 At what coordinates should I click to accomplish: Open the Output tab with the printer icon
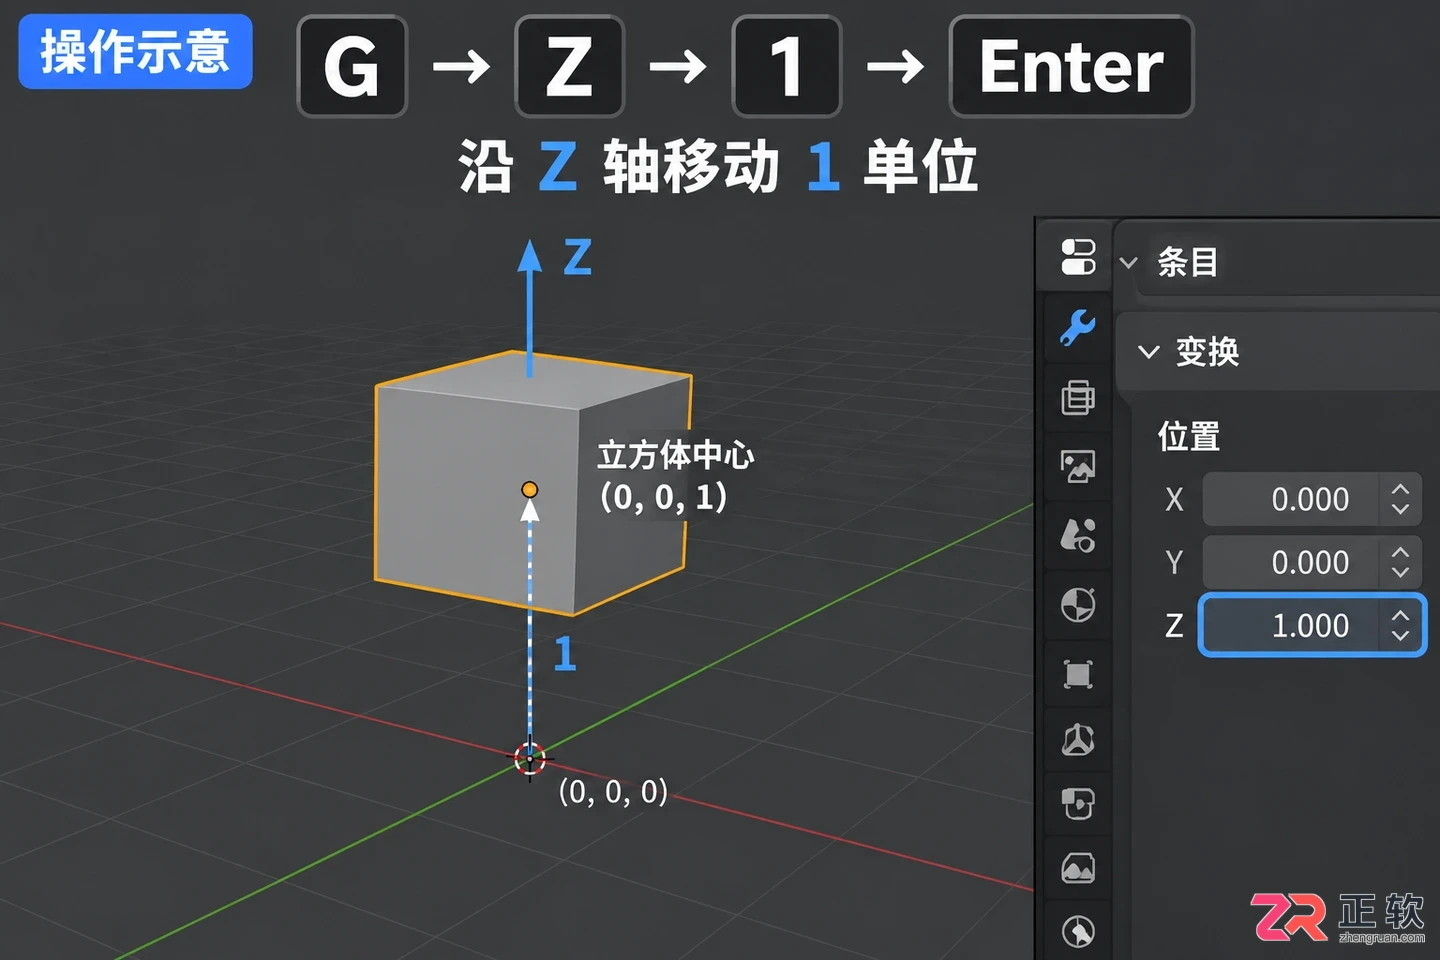pos(1078,398)
